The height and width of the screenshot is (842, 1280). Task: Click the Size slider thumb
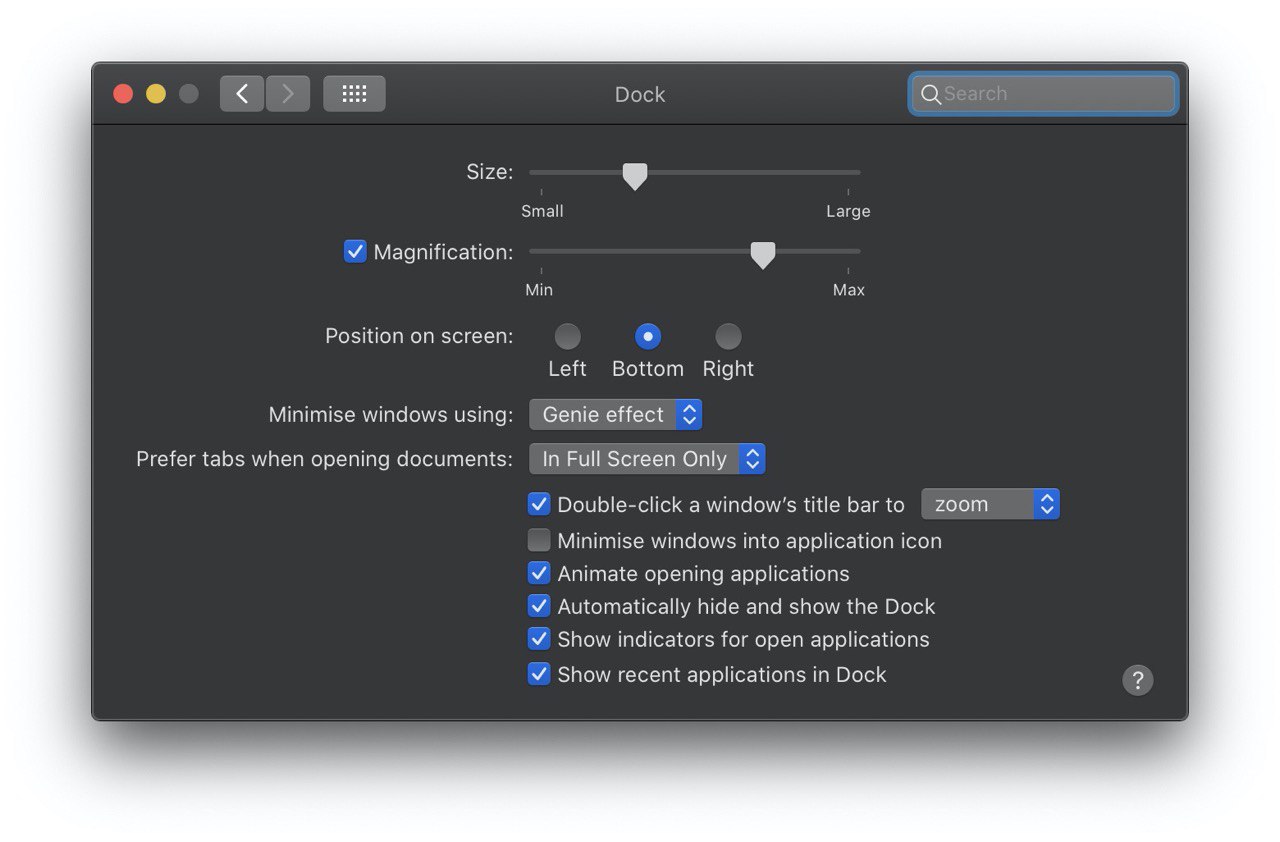(635, 176)
